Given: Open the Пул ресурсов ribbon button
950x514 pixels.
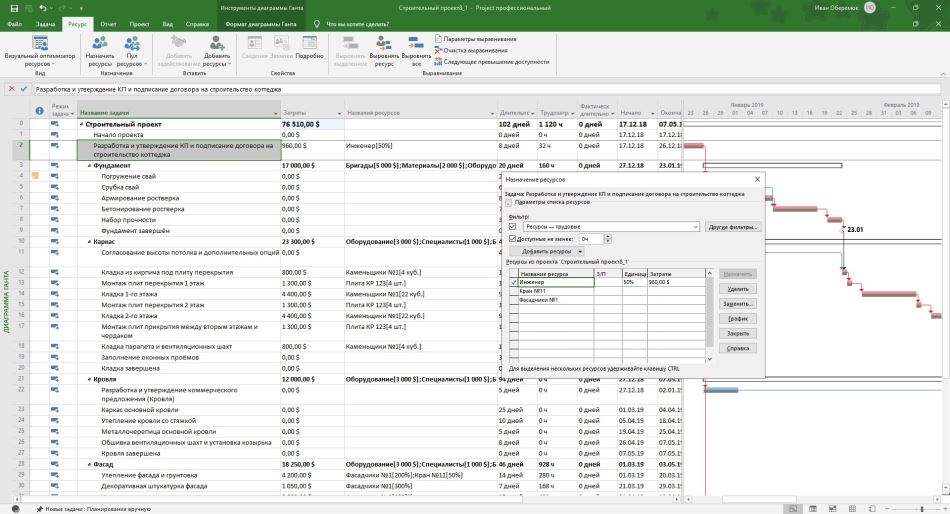Looking at the screenshot, I should tap(130, 51).
